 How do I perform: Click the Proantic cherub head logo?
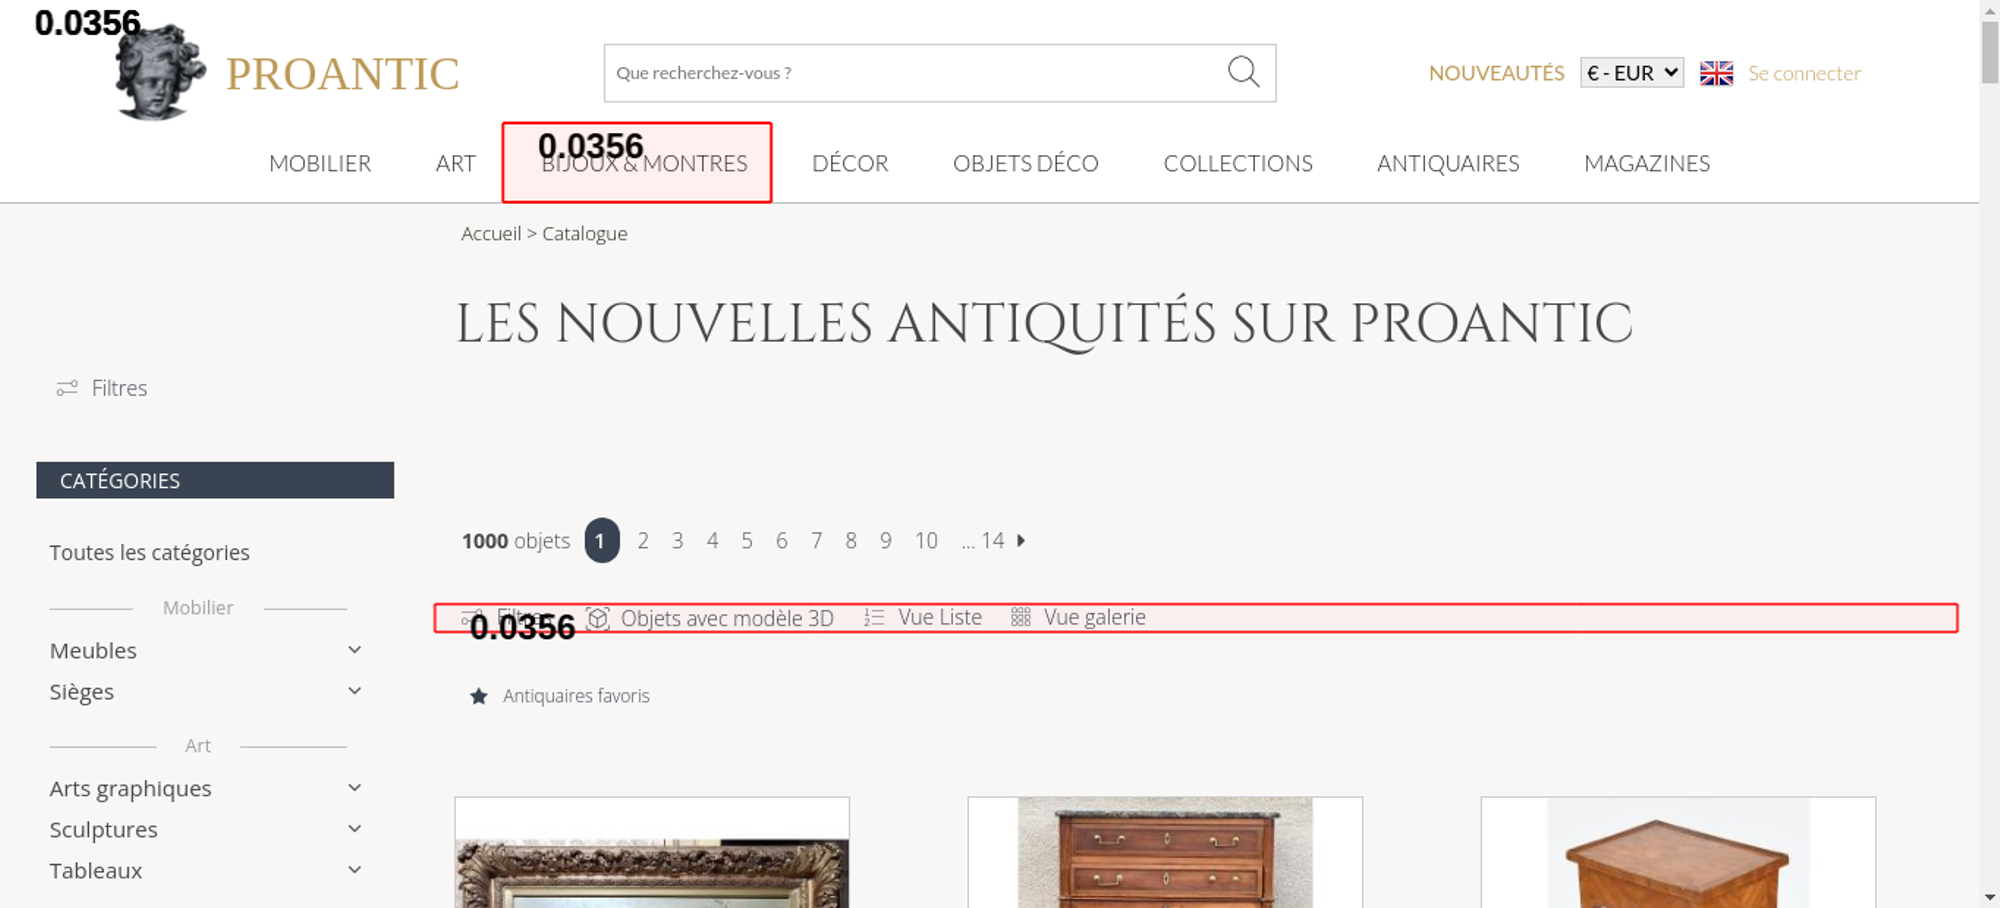160,73
